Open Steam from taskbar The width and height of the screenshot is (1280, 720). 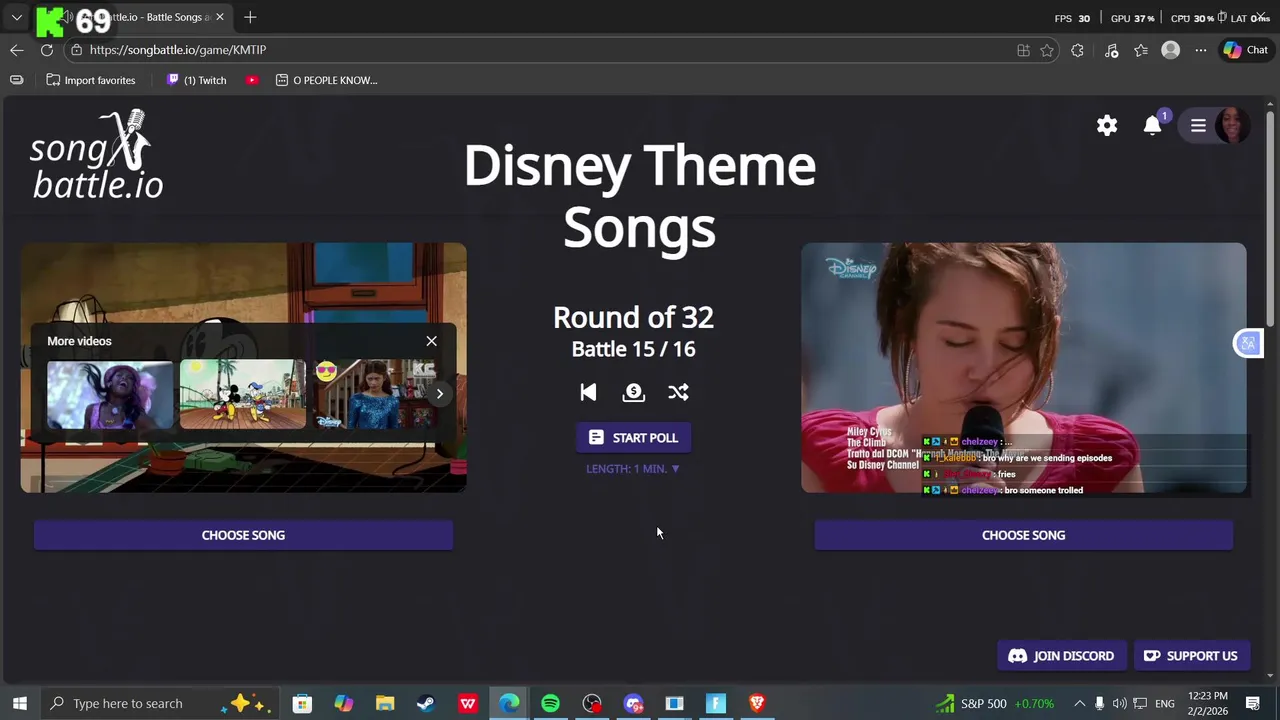(x=426, y=704)
